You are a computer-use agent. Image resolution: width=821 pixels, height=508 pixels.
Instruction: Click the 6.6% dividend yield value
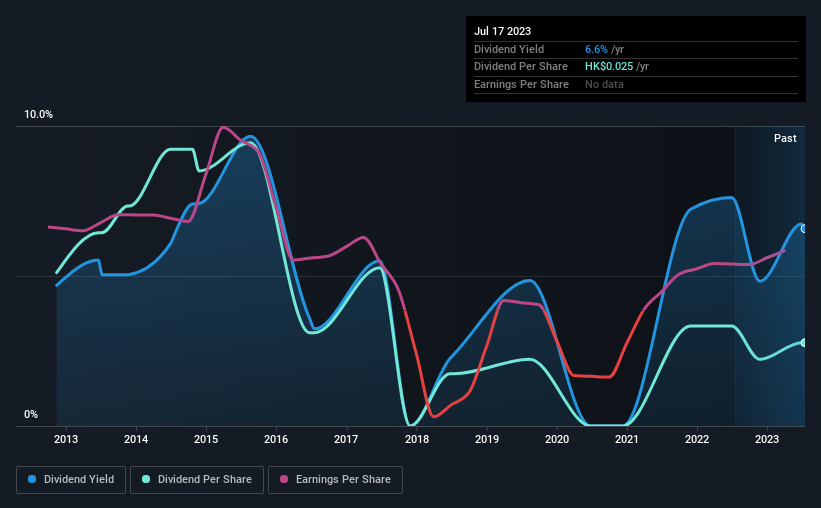point(596,49)
